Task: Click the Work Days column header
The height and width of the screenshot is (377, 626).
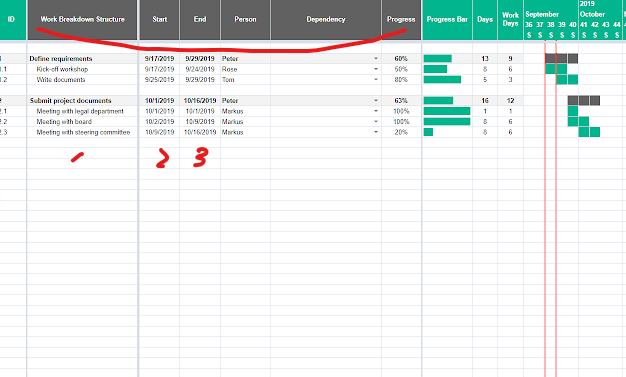Action: point(511,20)
